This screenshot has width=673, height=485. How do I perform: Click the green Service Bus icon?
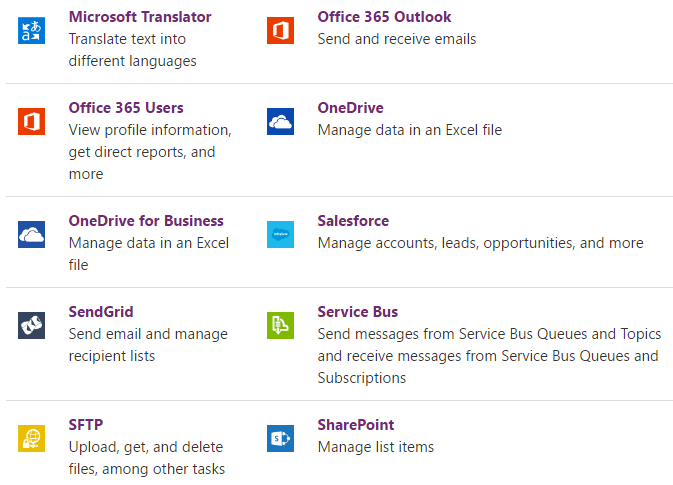(281, 326)
